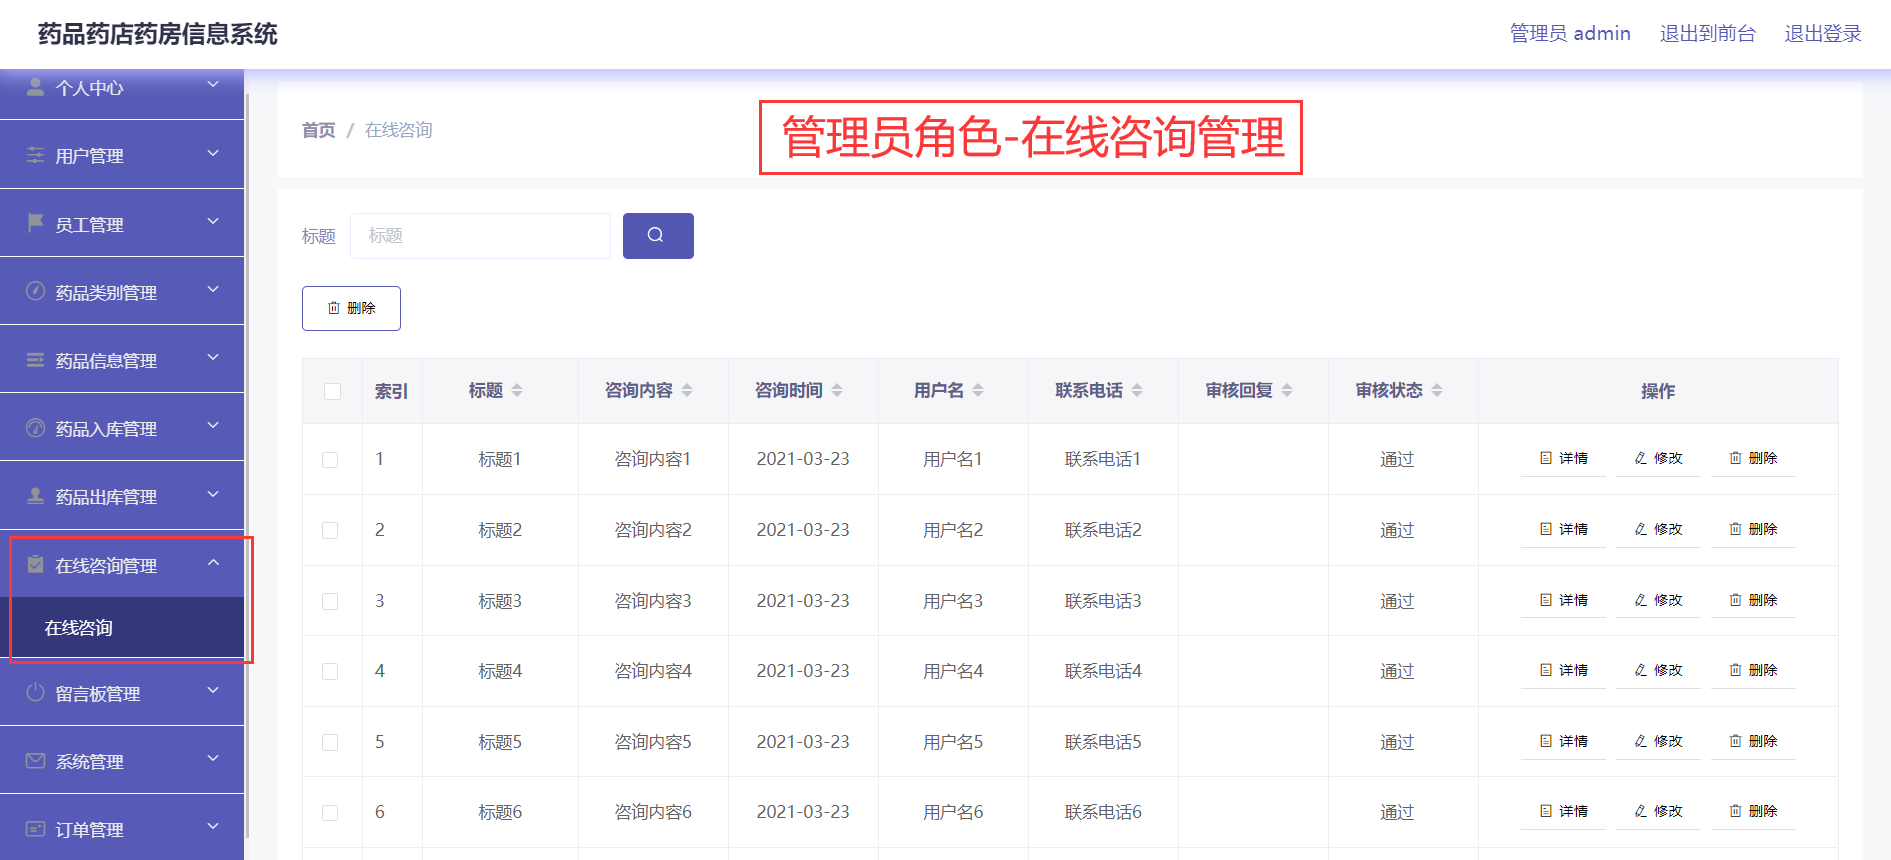Check the checkbox for row 标题1
Screen dimensions: 1891x860
[330, 460]
